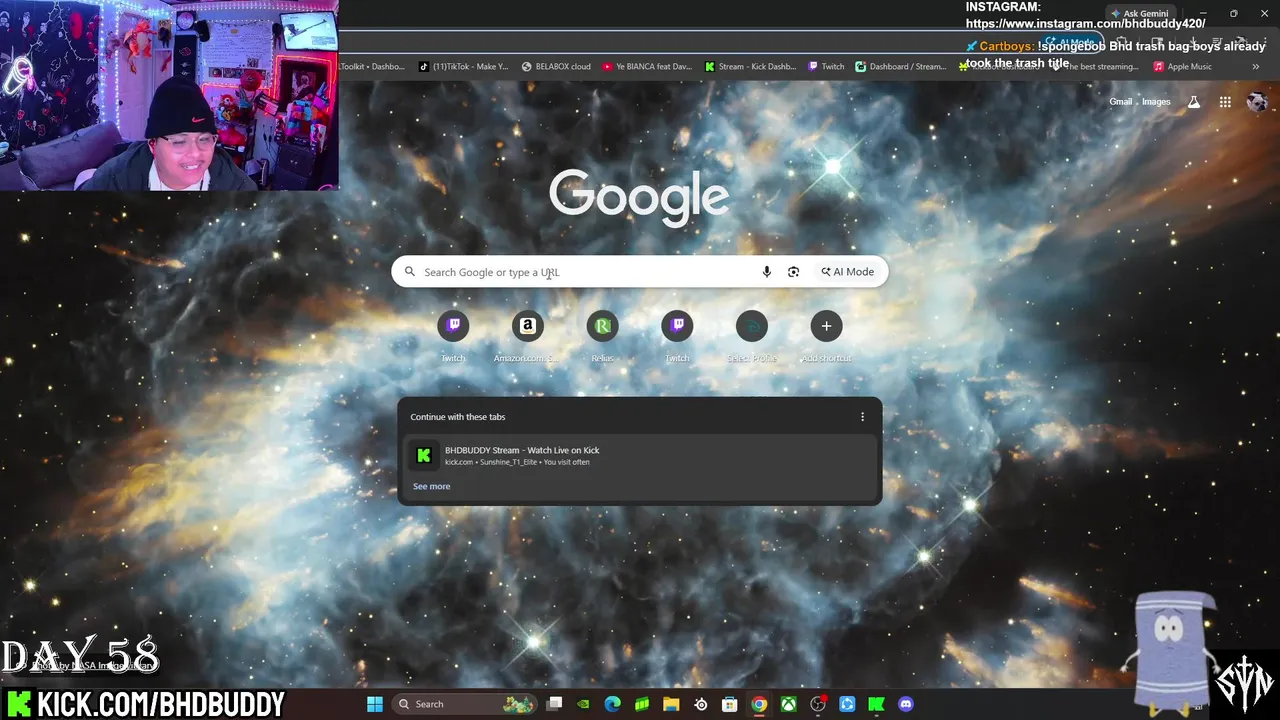Viewport: 1280px width, 720px height.
Task: Open BHDBUDDY Stream - Watch Live on Kick
Action: point(639,456)
